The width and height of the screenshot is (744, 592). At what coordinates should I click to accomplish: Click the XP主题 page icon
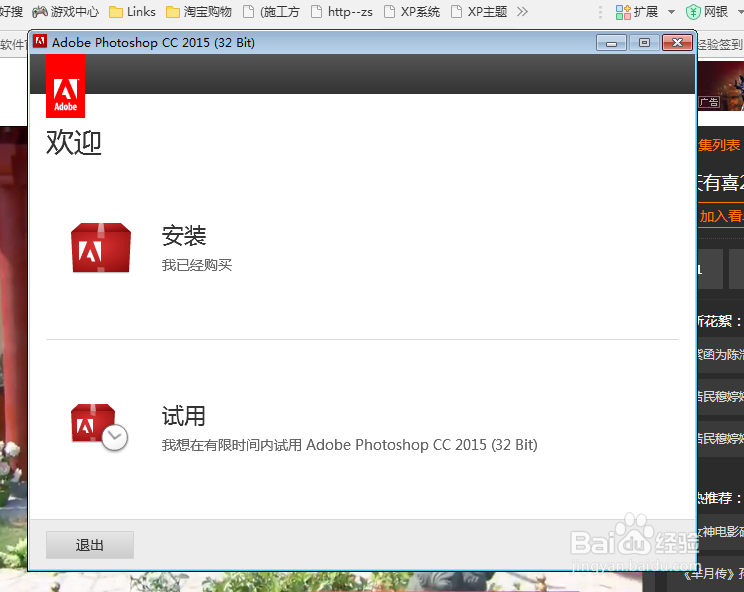(456, 11)
